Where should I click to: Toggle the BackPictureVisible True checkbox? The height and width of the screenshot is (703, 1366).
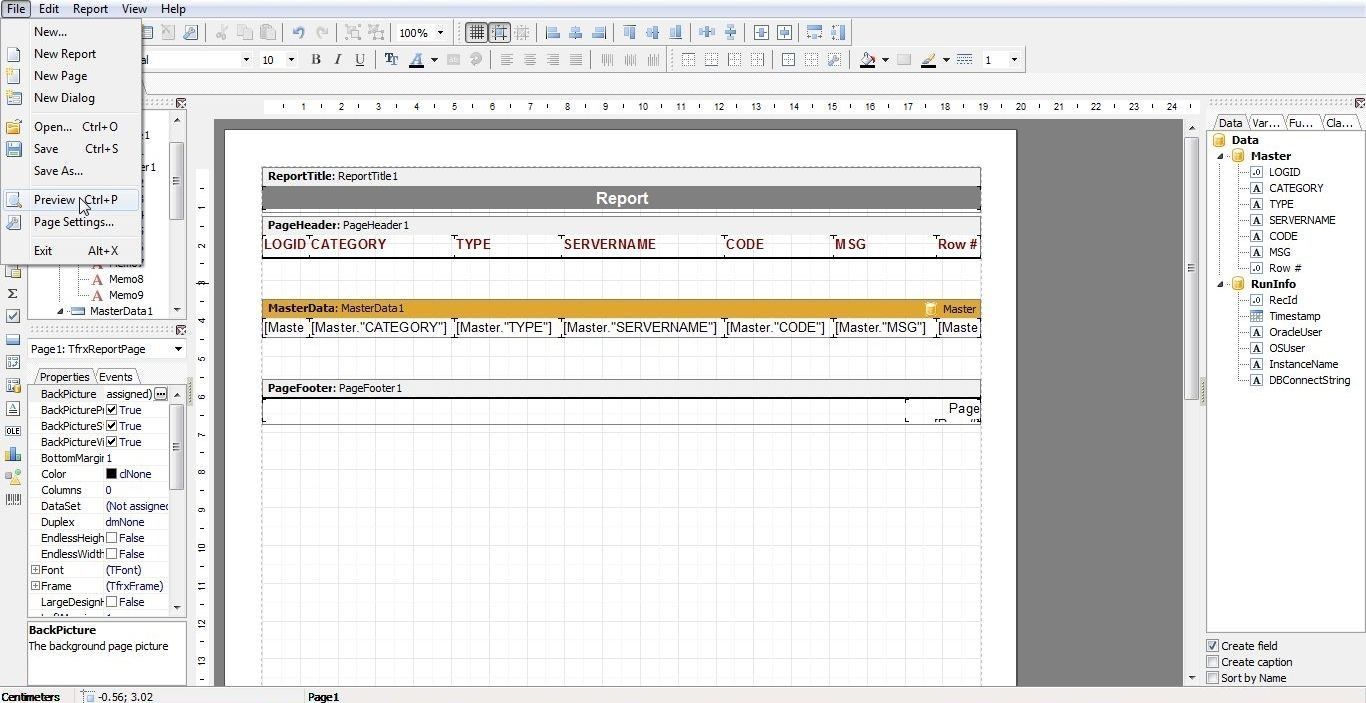click(x=112, y=442)
